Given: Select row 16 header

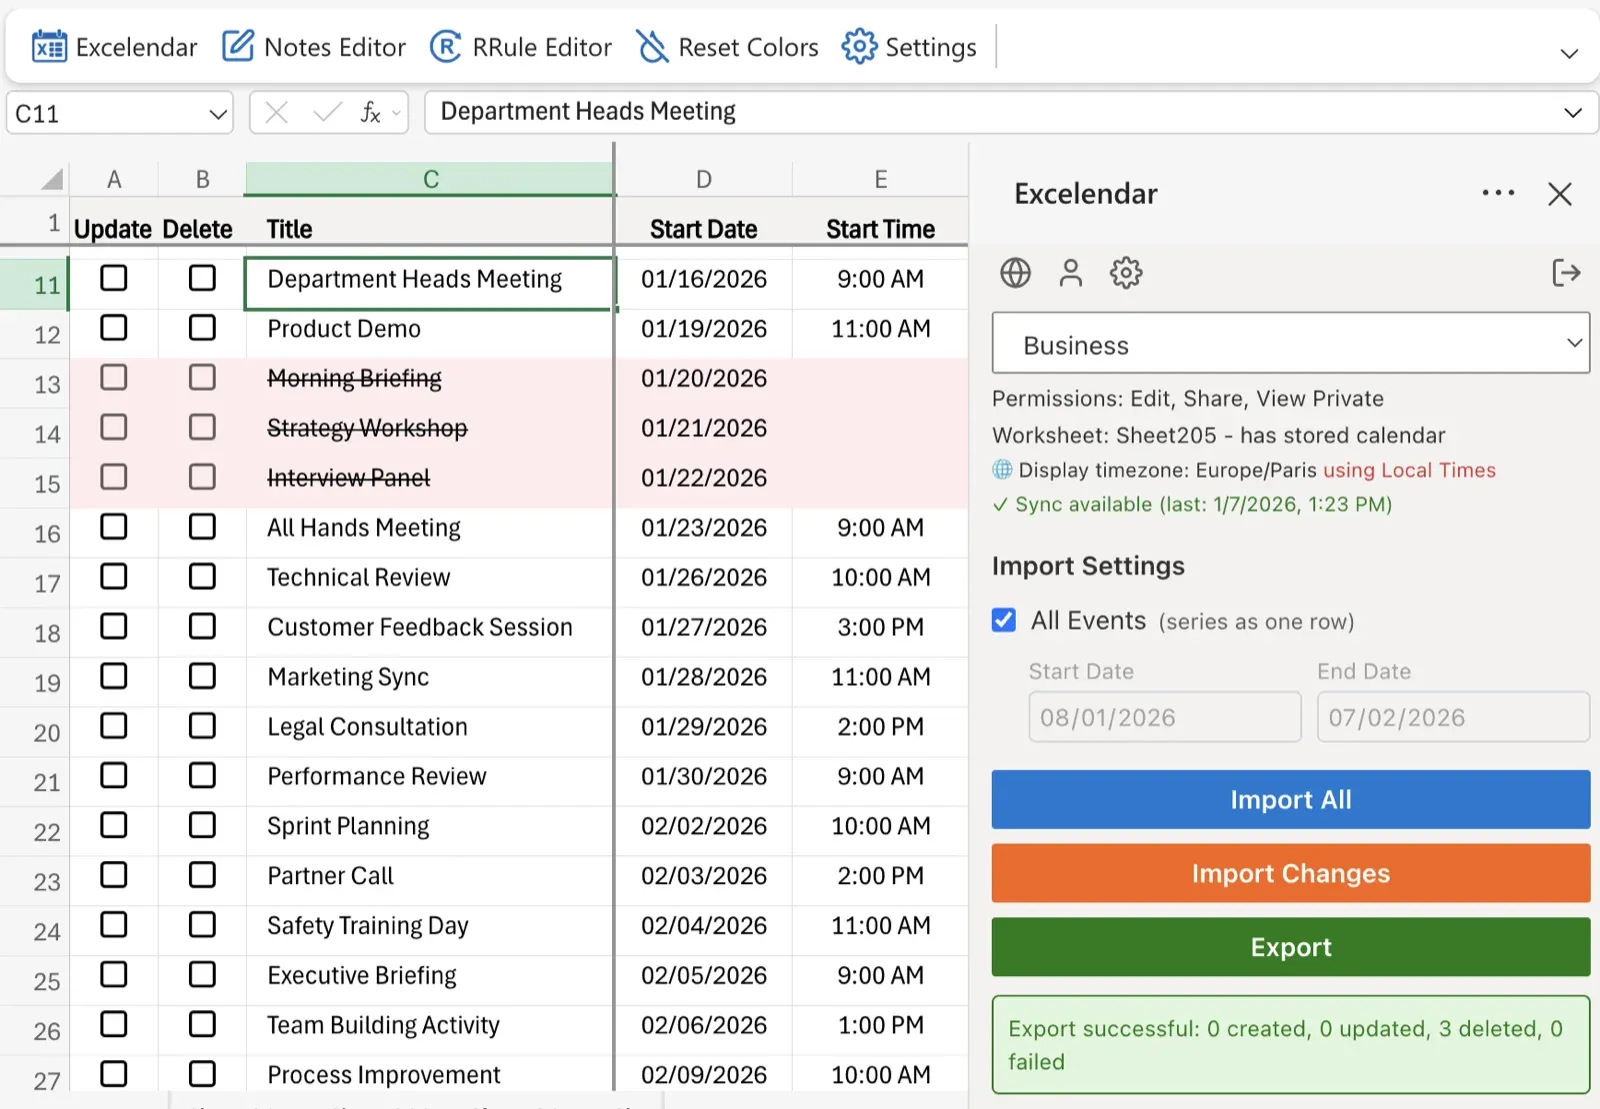Looking at the screenshot, I should point(34,533).
